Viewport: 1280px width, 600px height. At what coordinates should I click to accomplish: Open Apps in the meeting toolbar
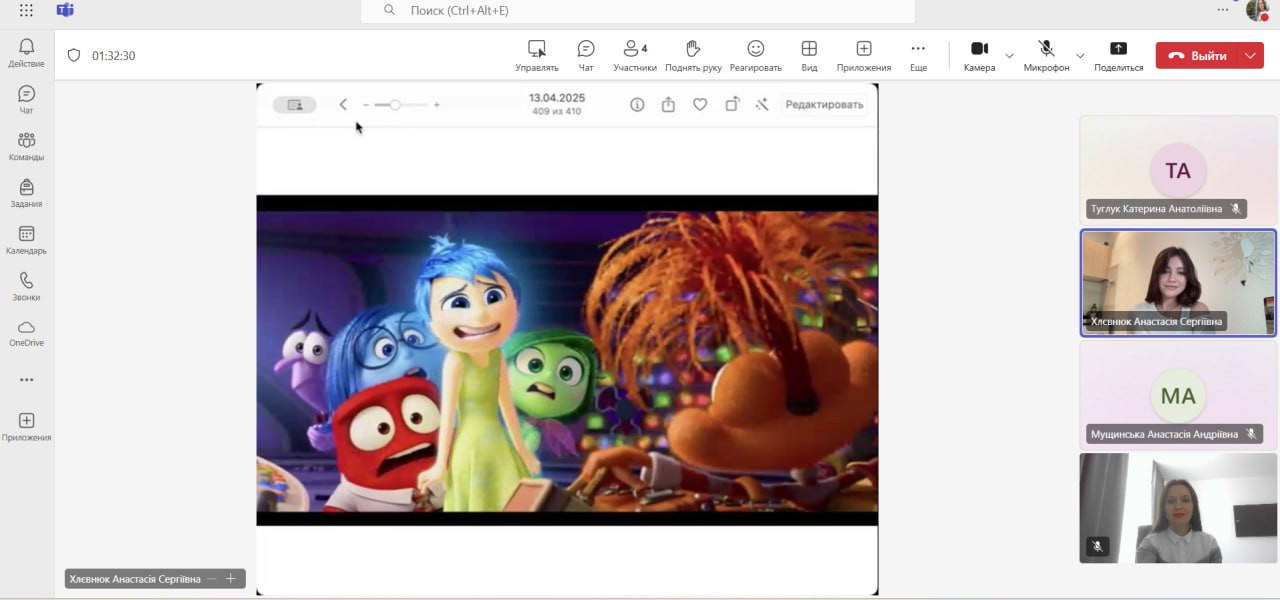863,55
